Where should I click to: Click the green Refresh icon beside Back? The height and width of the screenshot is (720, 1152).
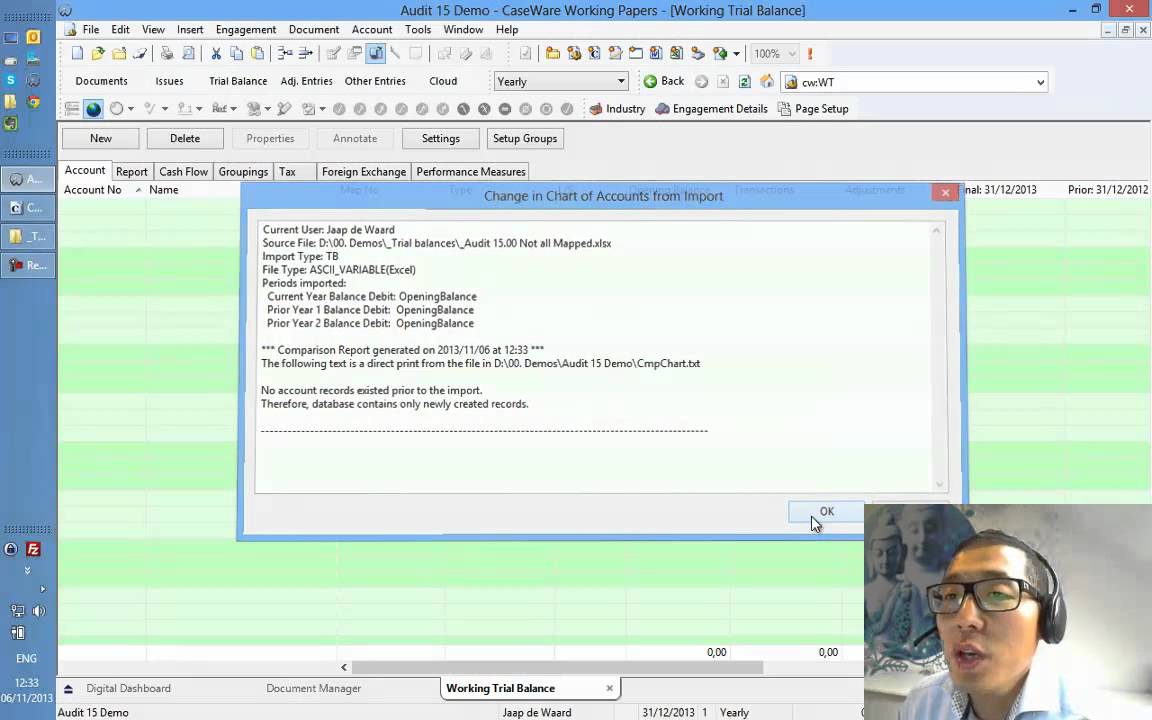coord(744,82)
